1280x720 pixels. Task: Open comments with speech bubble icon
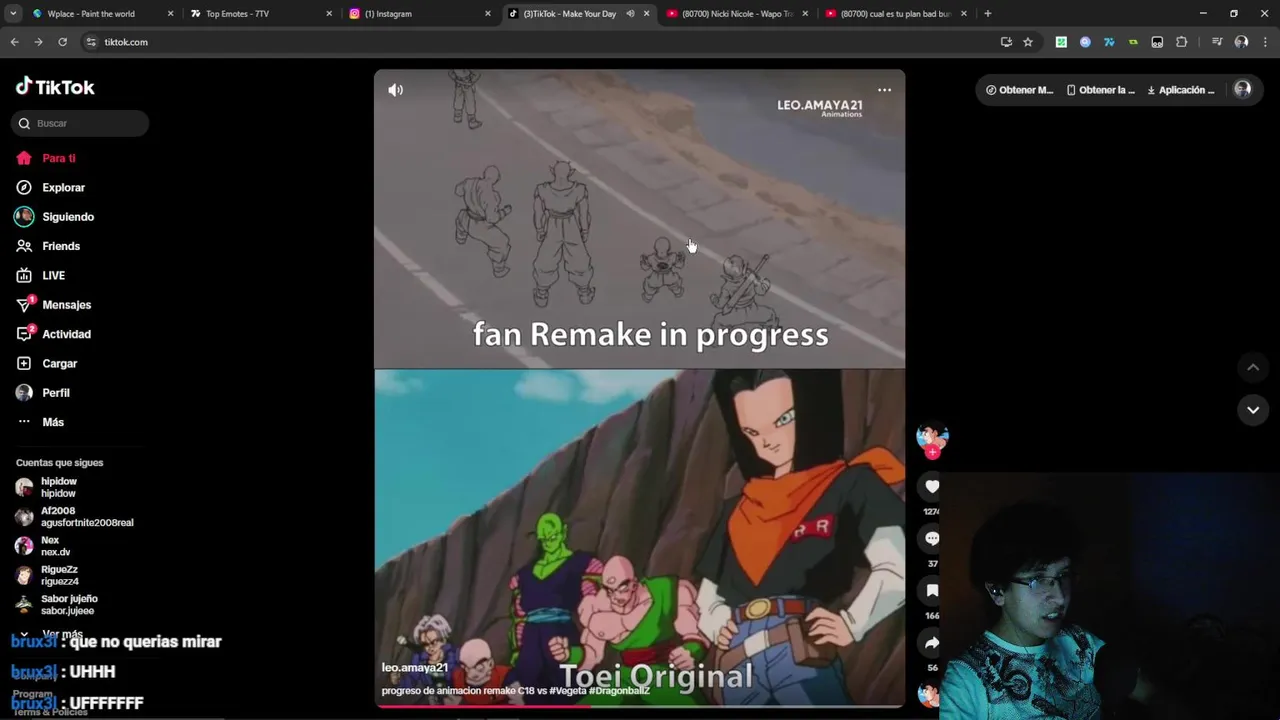click(932, 538)
